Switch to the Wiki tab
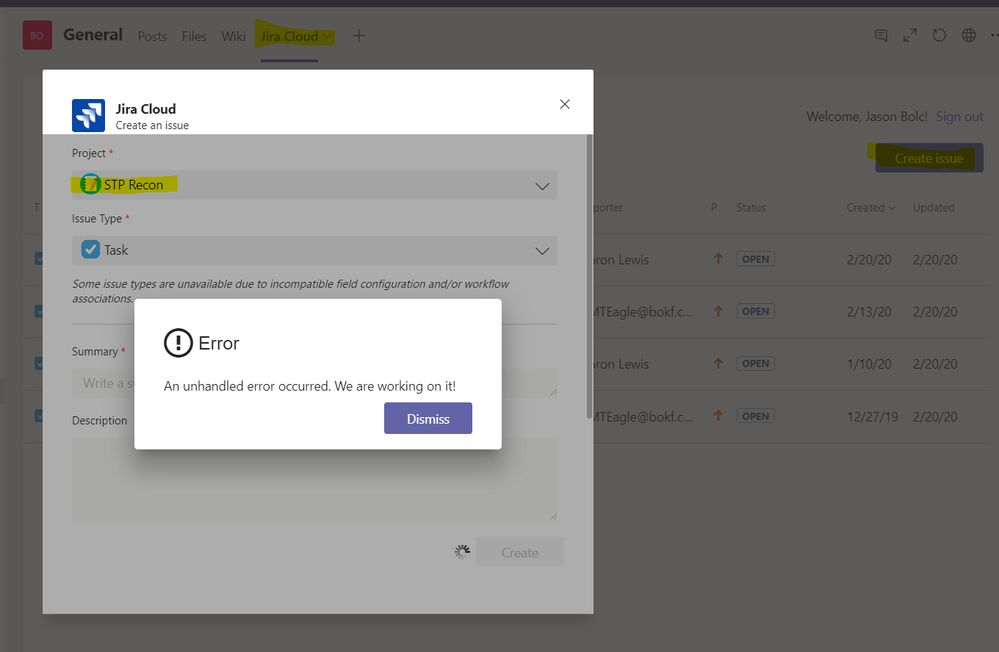This screenshot has width=999, height=652. point(233,36)
